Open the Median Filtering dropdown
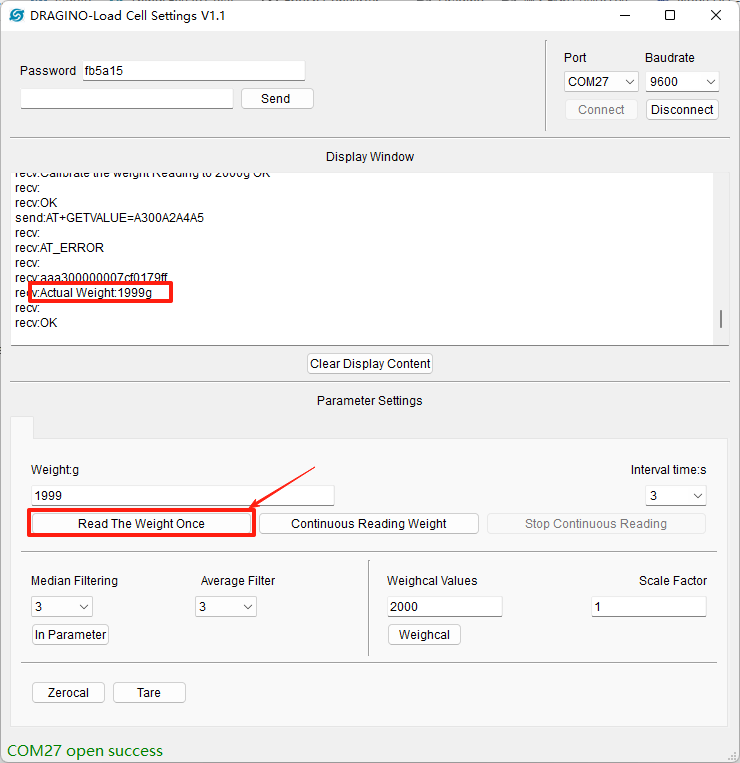 coord(61,607)
